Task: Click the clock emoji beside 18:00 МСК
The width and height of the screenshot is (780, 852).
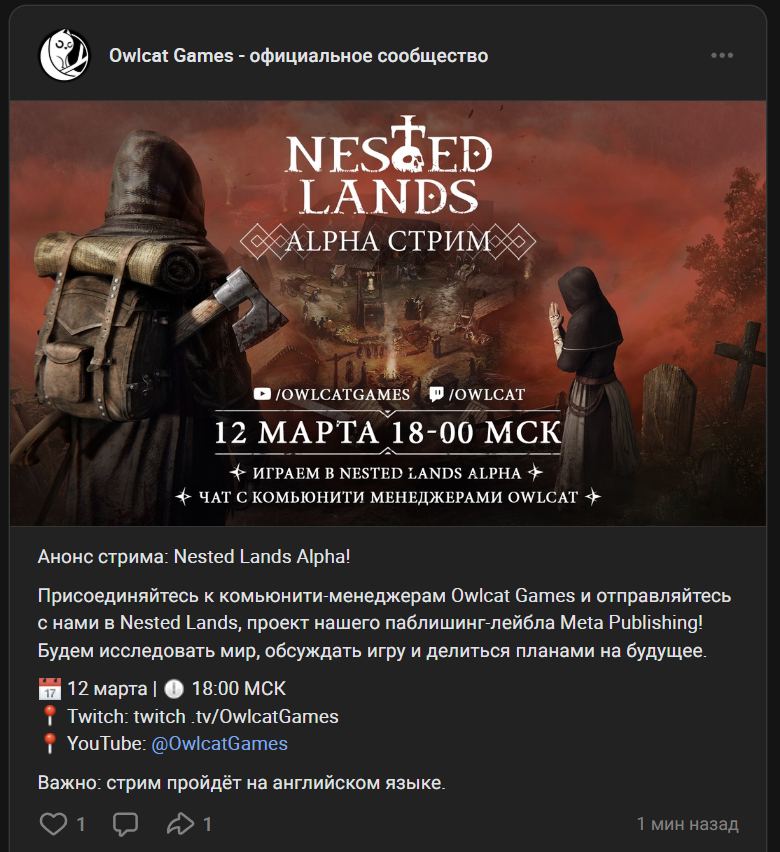Action: point(173,688)
